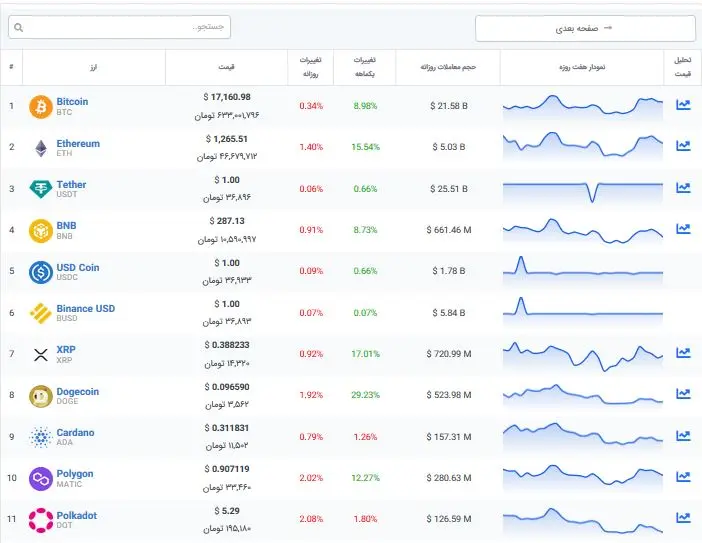702x543 pixels.
Task: Sort by تغییرات روزانه daily change header
Action: [310, 67]
